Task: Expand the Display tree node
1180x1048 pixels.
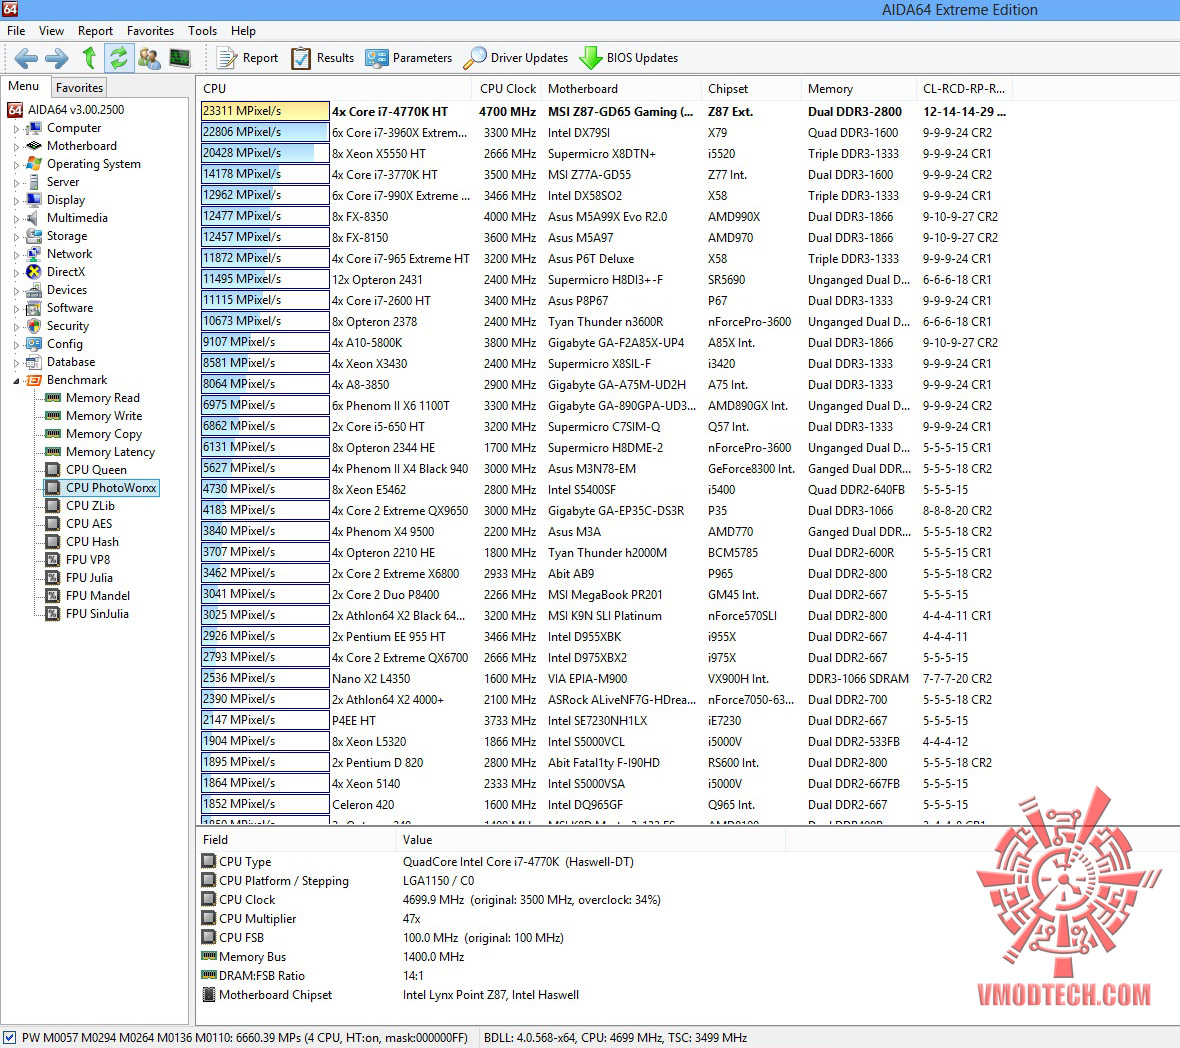Action: 16,201
